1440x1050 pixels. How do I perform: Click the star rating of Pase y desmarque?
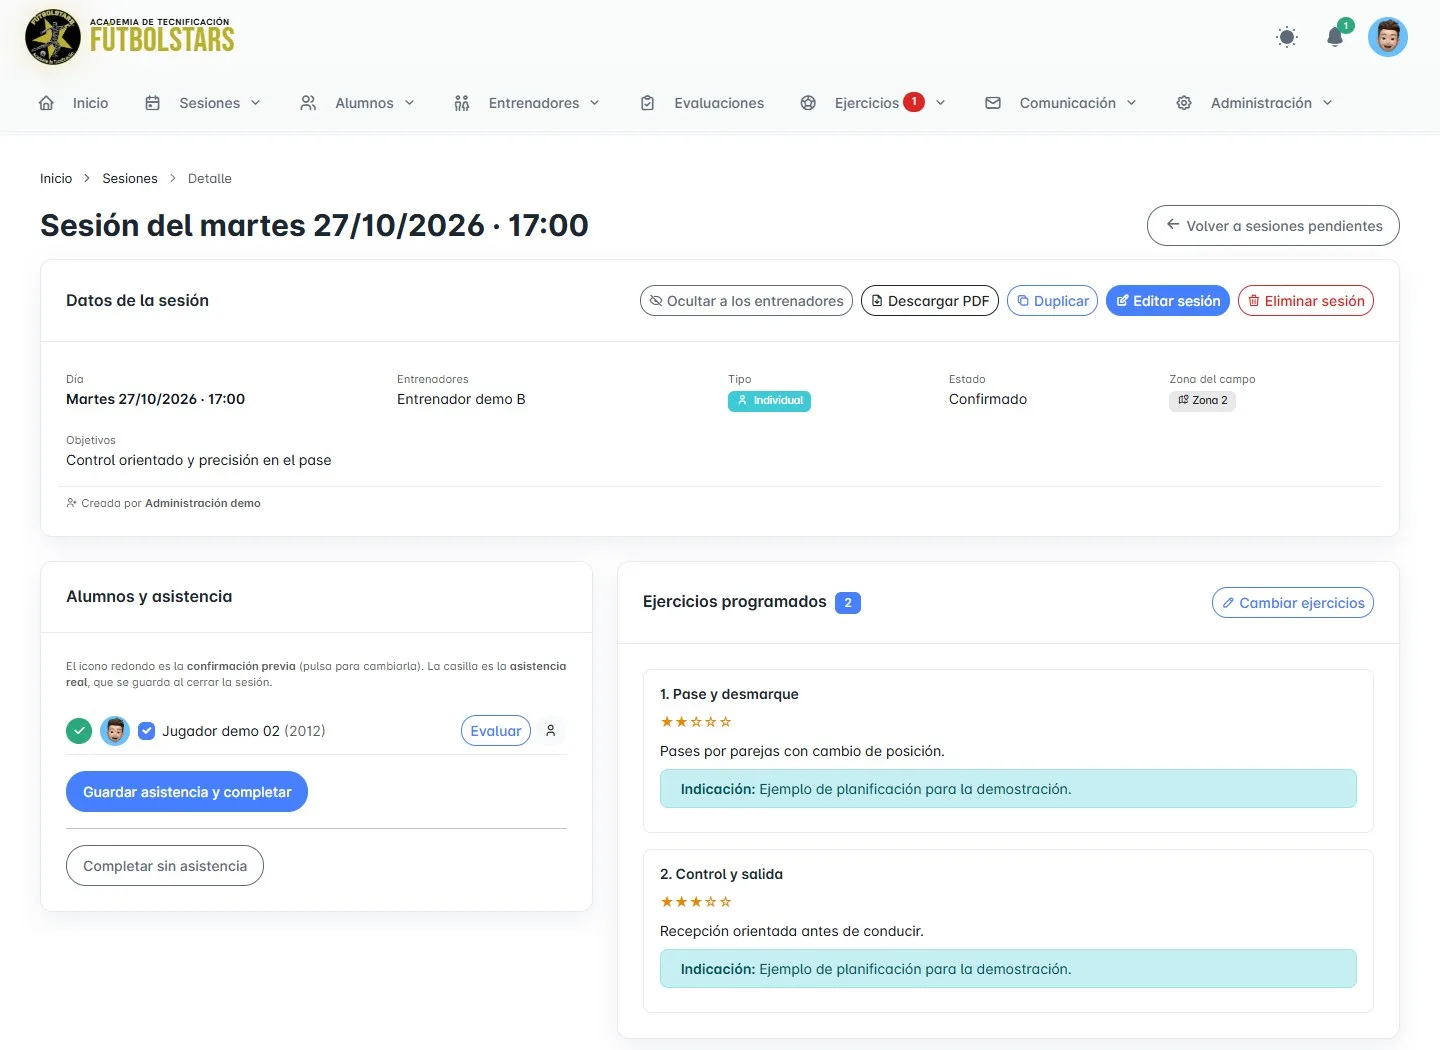coord(696,722)
